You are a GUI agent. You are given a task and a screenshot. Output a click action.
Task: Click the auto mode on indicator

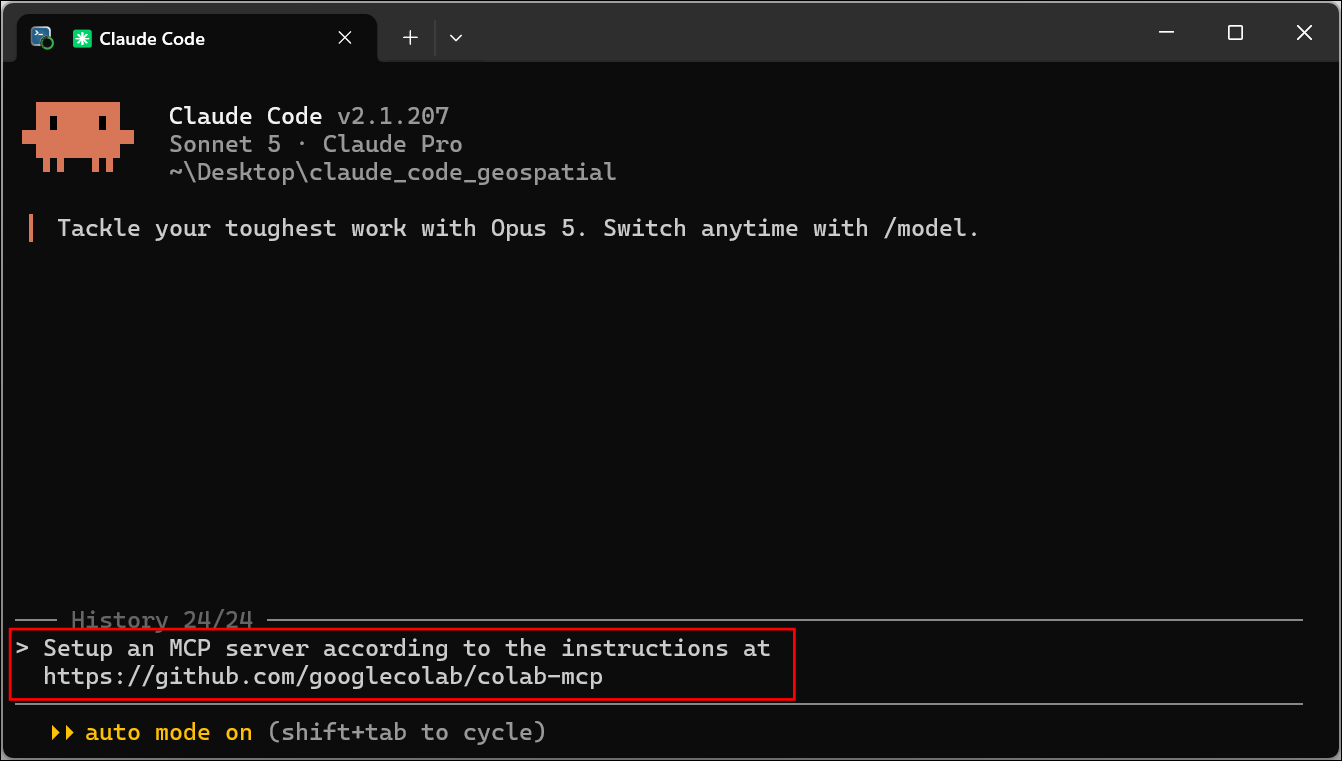[168, 732]
